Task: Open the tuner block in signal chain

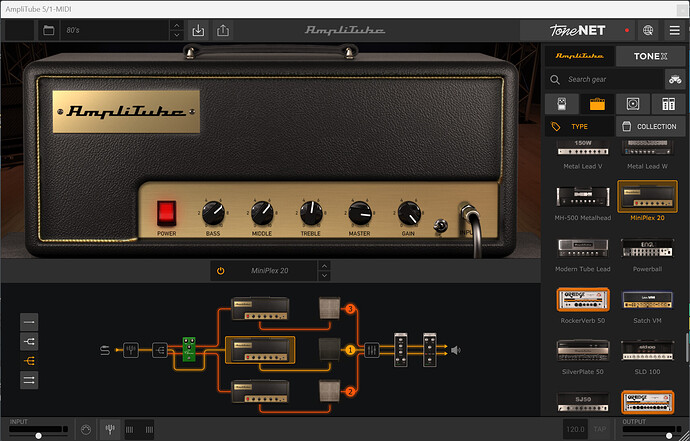Action: coord(131,350)
